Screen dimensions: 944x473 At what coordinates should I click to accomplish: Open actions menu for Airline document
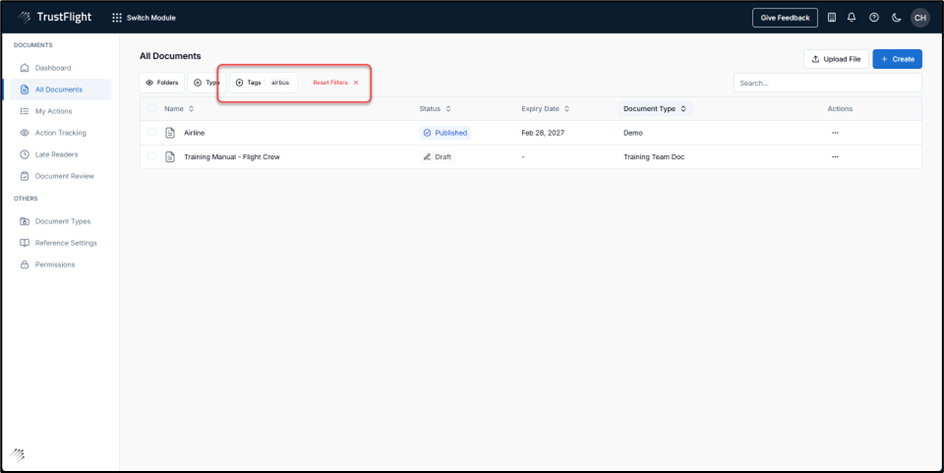(x=835, y=132)
